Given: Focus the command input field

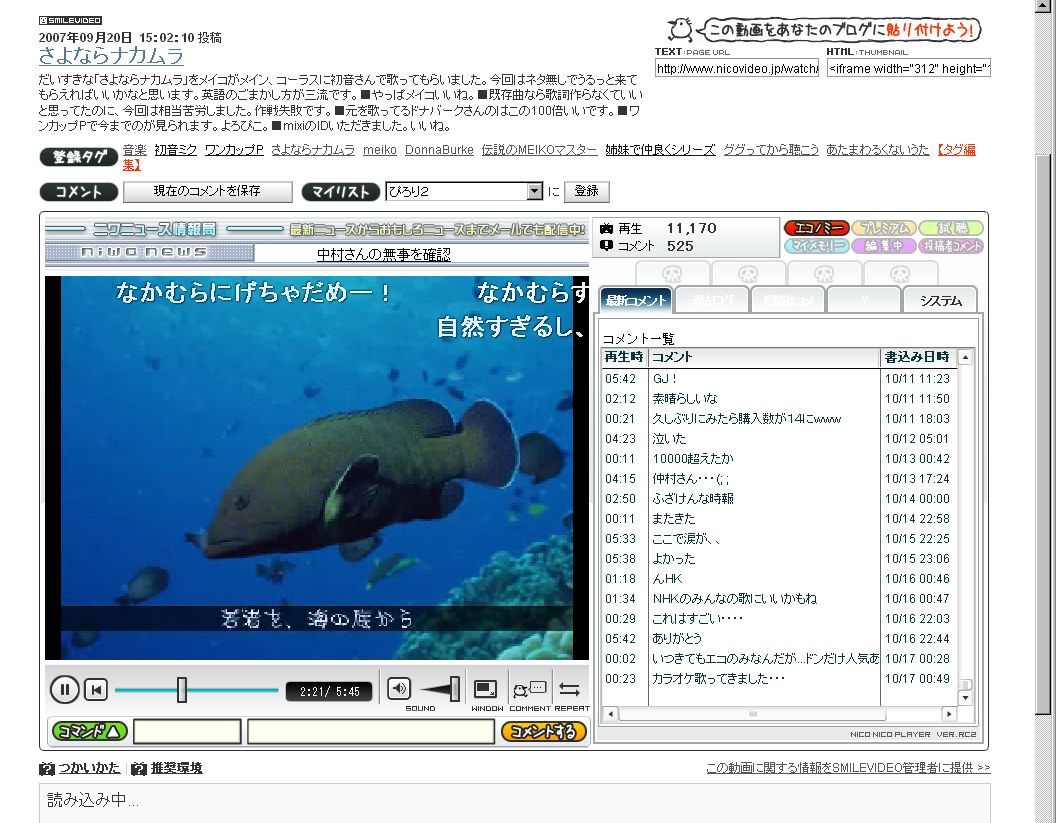Looking at the screenshot, I should 187,731.
